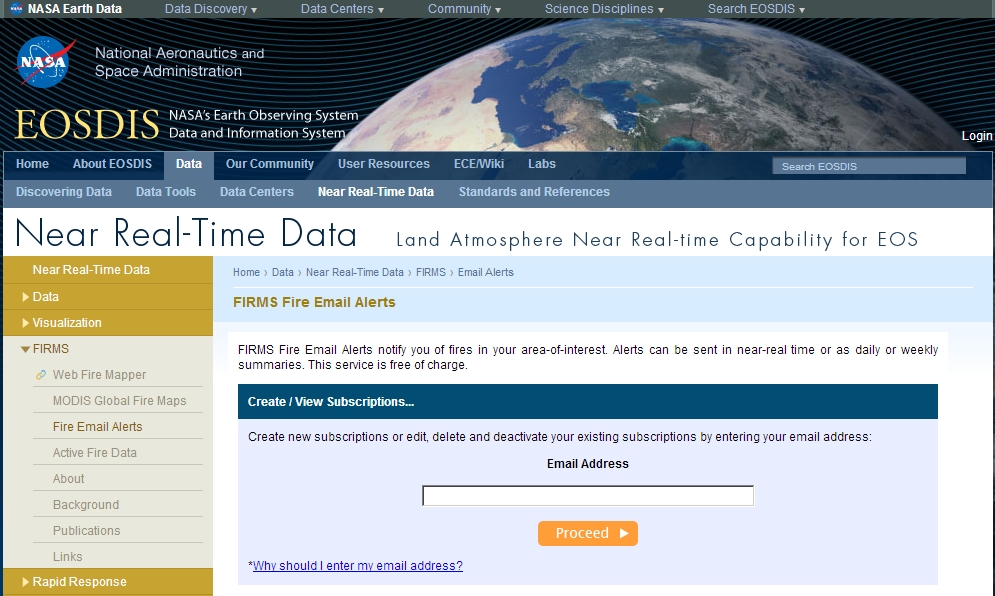Image resolution: width=995 pixels, height=596 pixels.
Task: Open the About EOSDIS tab
Action: [112, 164]
